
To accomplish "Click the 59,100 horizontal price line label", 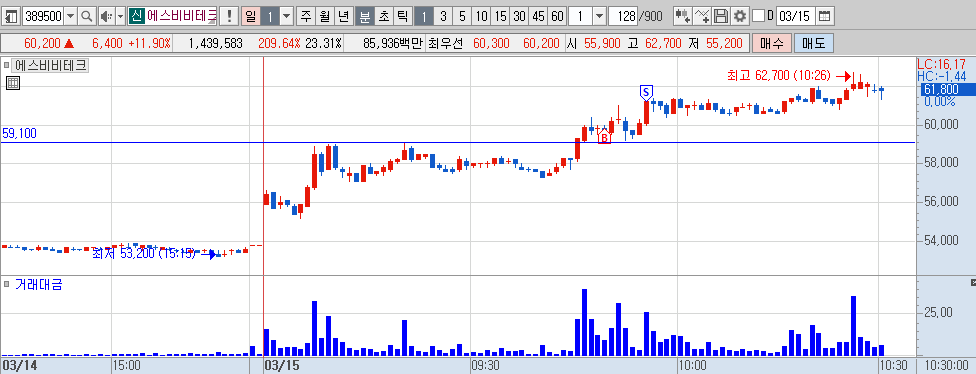I will click(19, 134).
